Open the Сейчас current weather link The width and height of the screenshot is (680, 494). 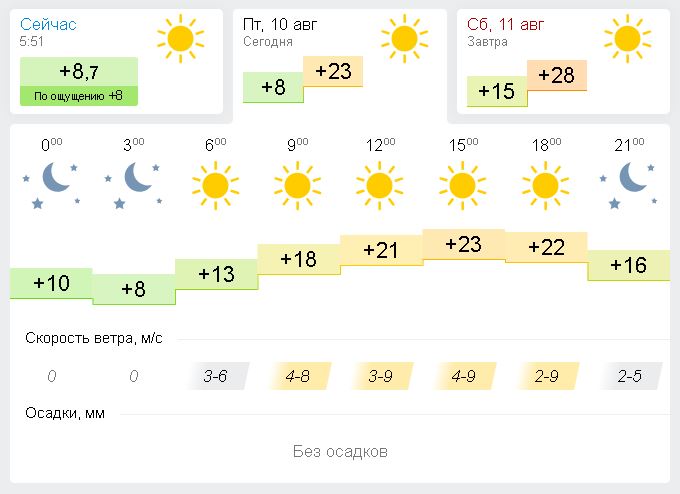pos(48,23)
